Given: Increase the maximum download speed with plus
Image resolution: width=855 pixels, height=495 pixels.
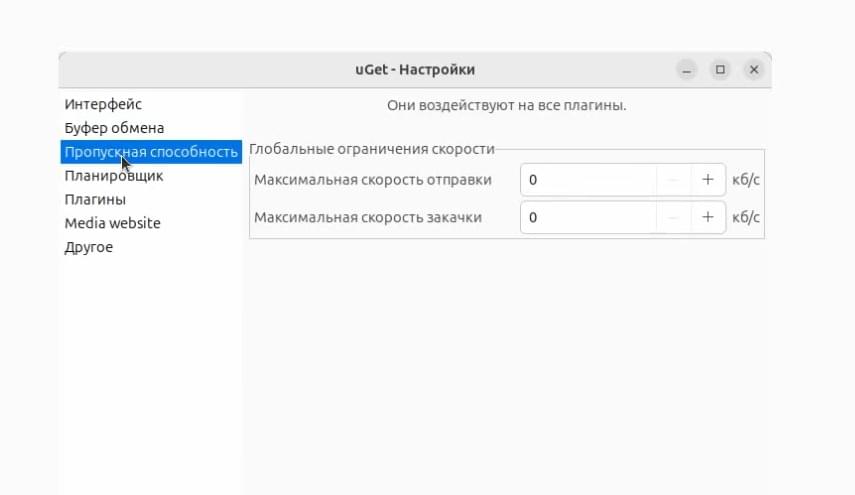Looking at the screenshot, I should (x=707, y=217).
